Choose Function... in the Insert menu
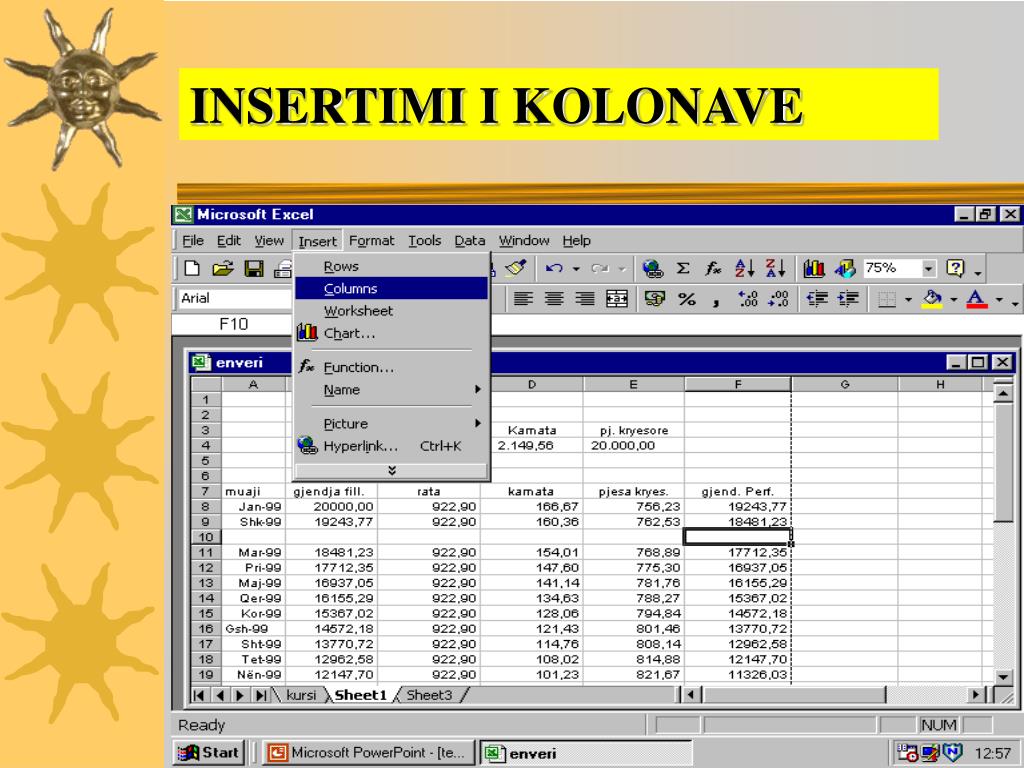Image resolution: width=1024 pixels, height=768 pixels. 391,367
